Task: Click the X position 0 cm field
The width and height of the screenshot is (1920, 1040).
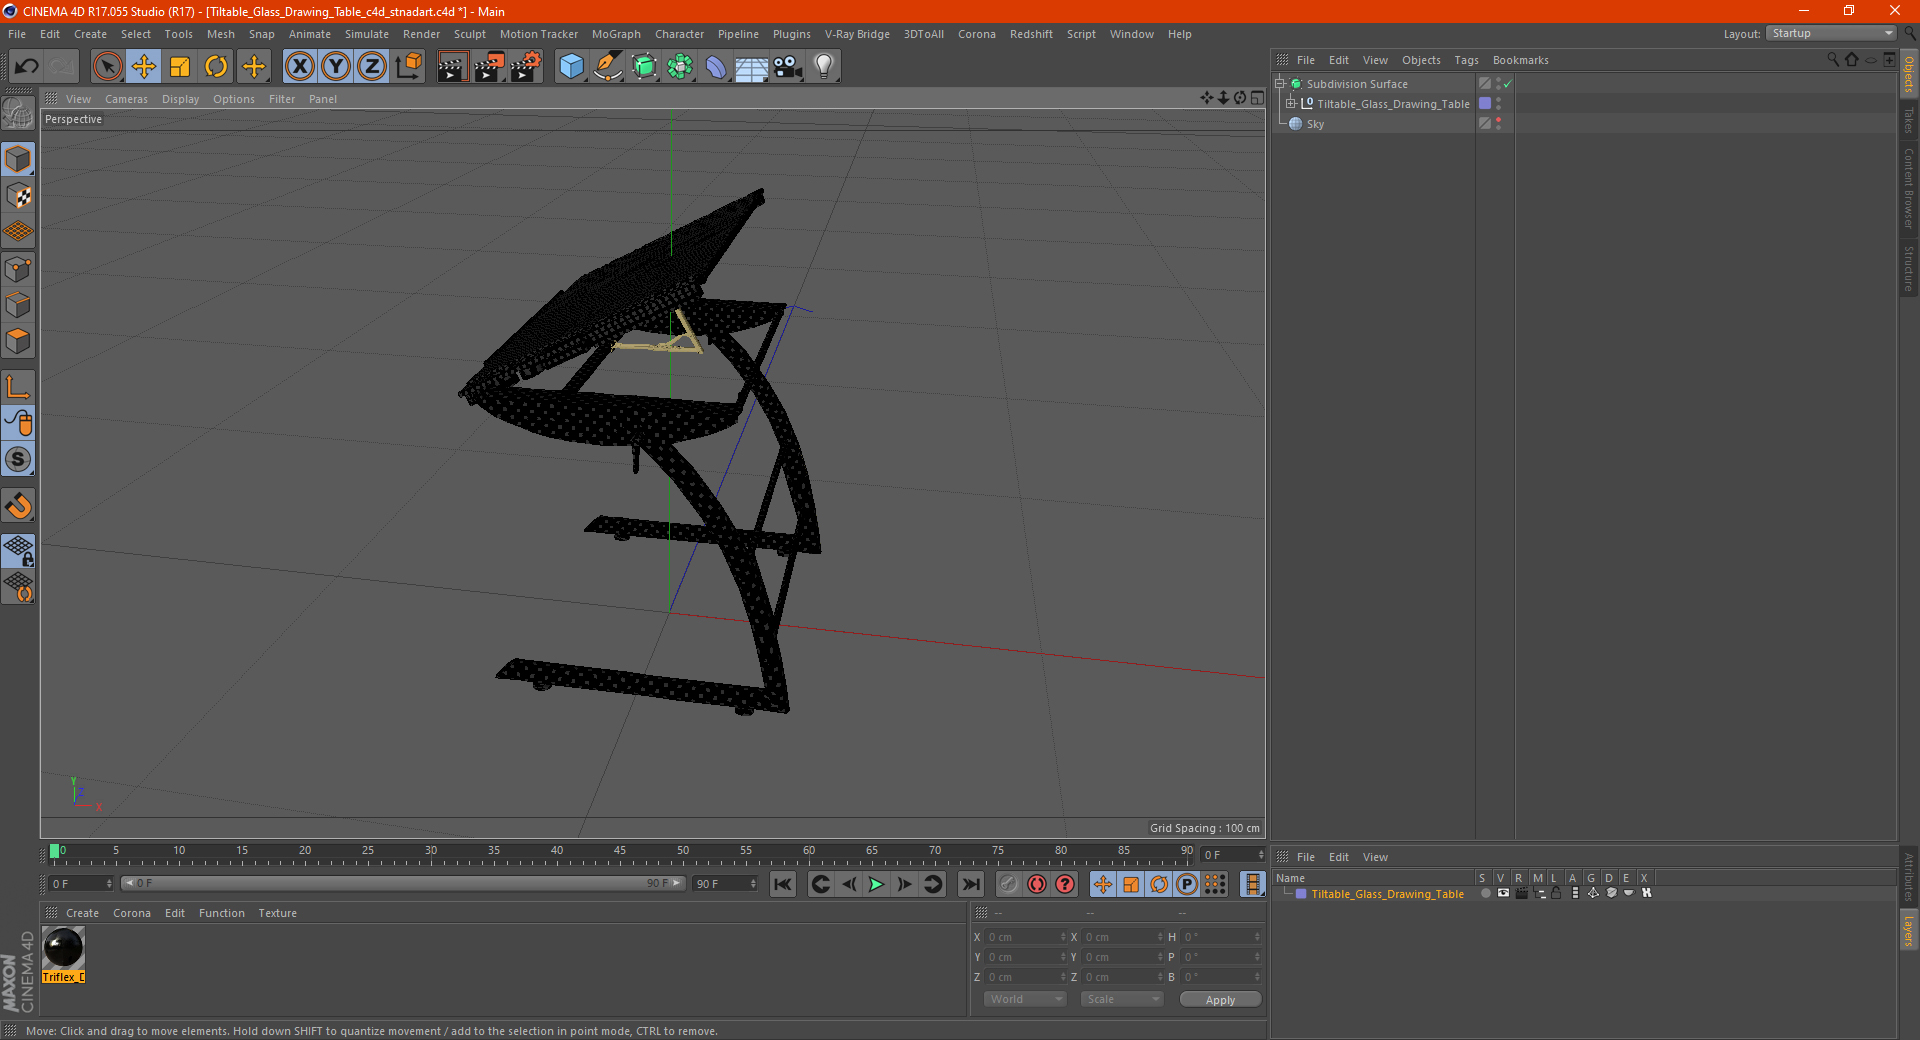Action: click(1027, 937)
